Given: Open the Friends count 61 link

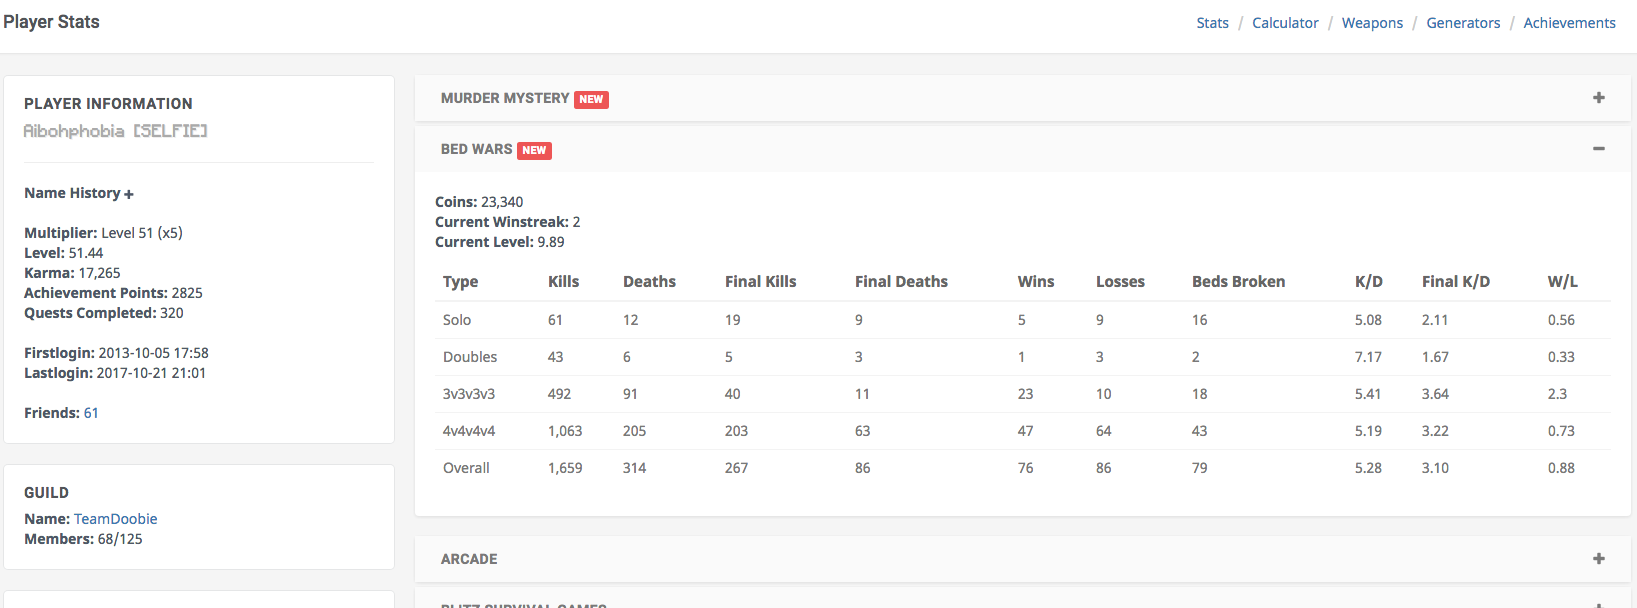Looking at the screenshot, I should (91, 413).
